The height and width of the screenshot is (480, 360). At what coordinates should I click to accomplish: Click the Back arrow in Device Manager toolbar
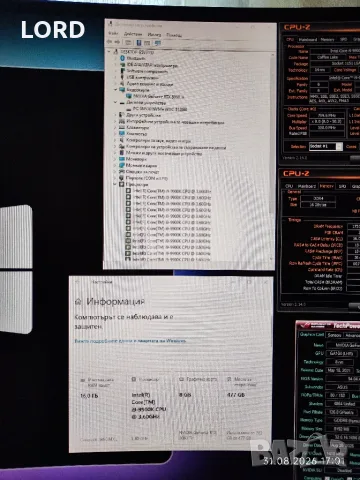tap(109, 42)
